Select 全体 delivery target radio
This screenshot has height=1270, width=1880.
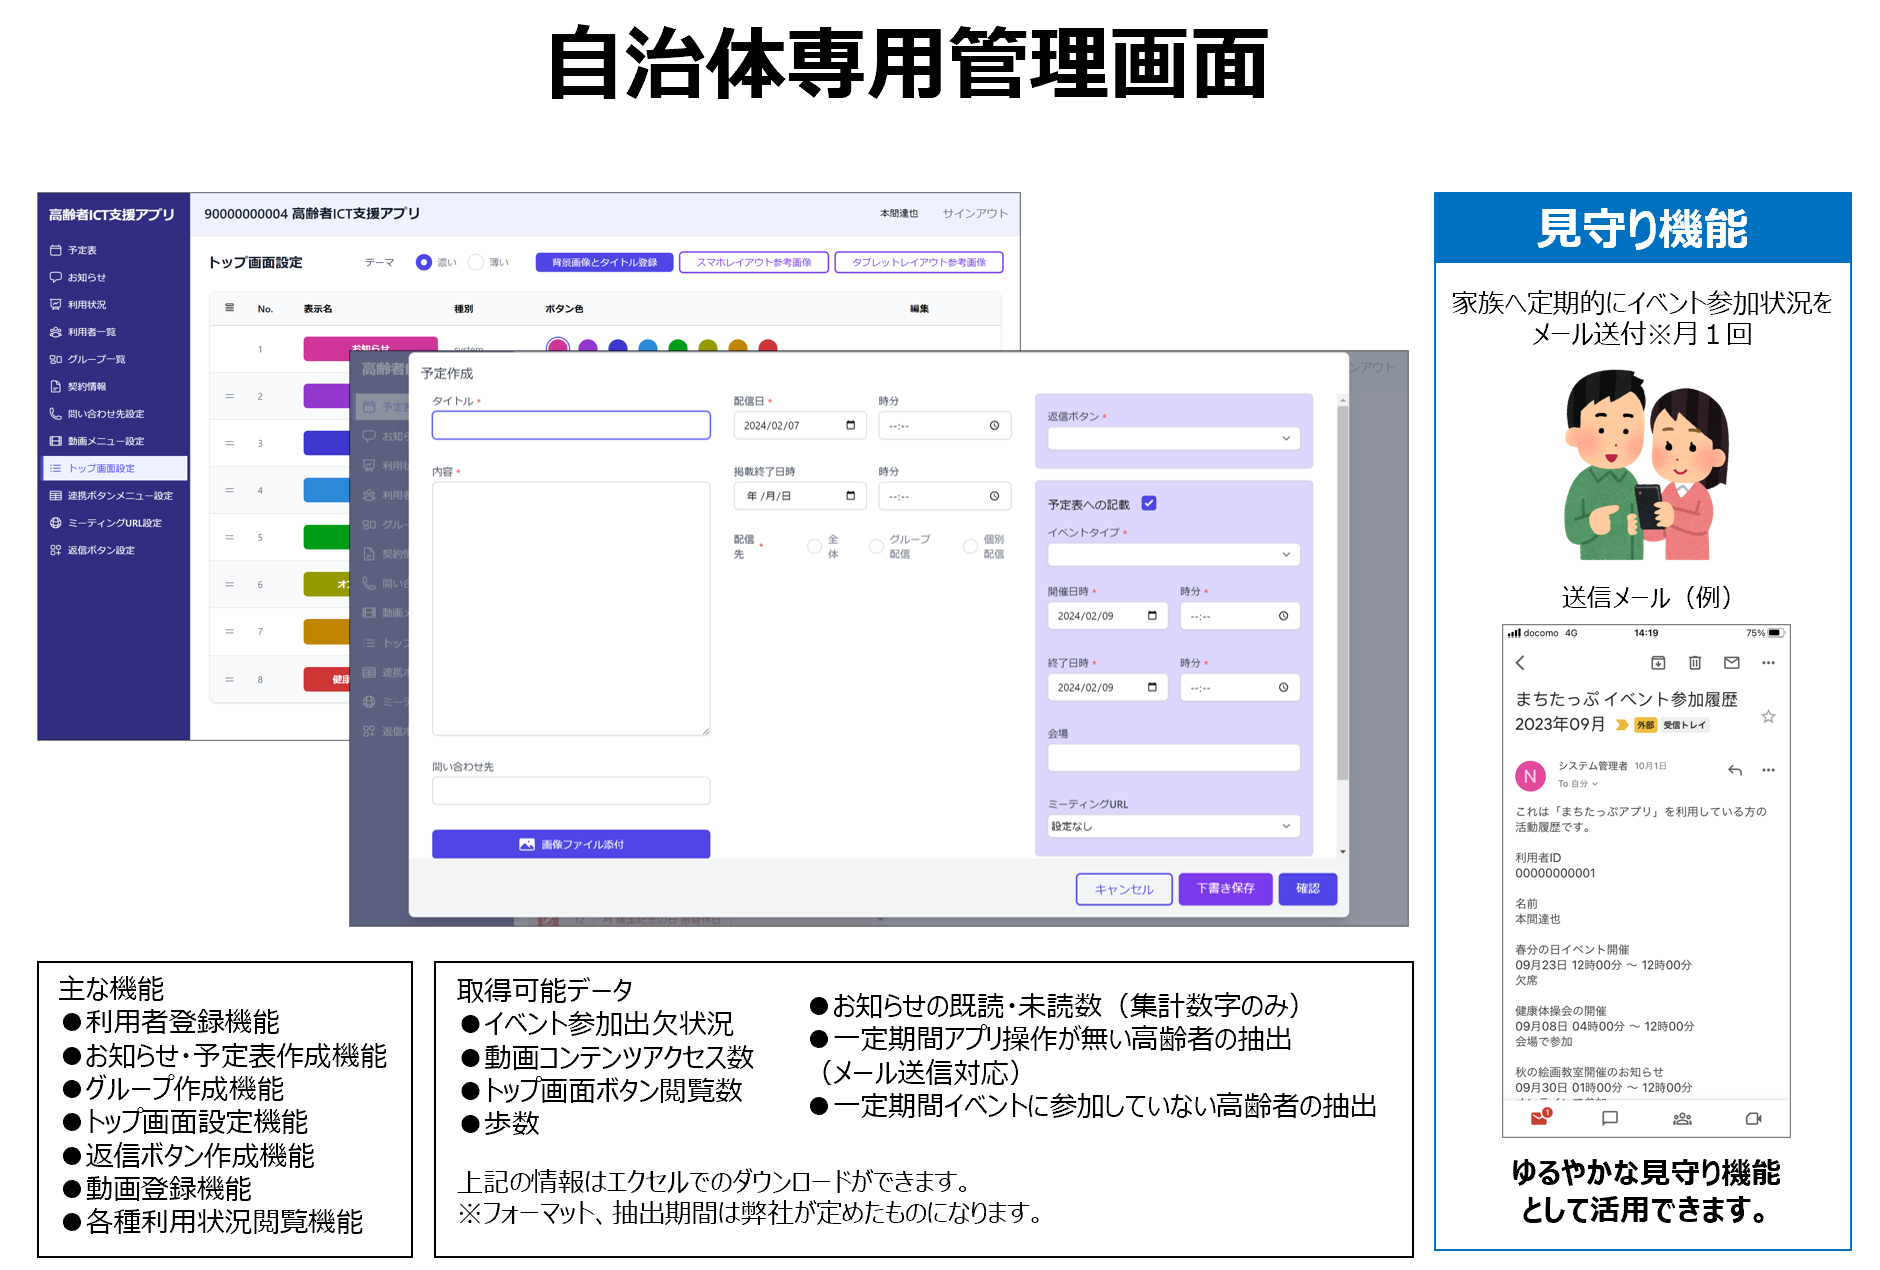(814, 546)
